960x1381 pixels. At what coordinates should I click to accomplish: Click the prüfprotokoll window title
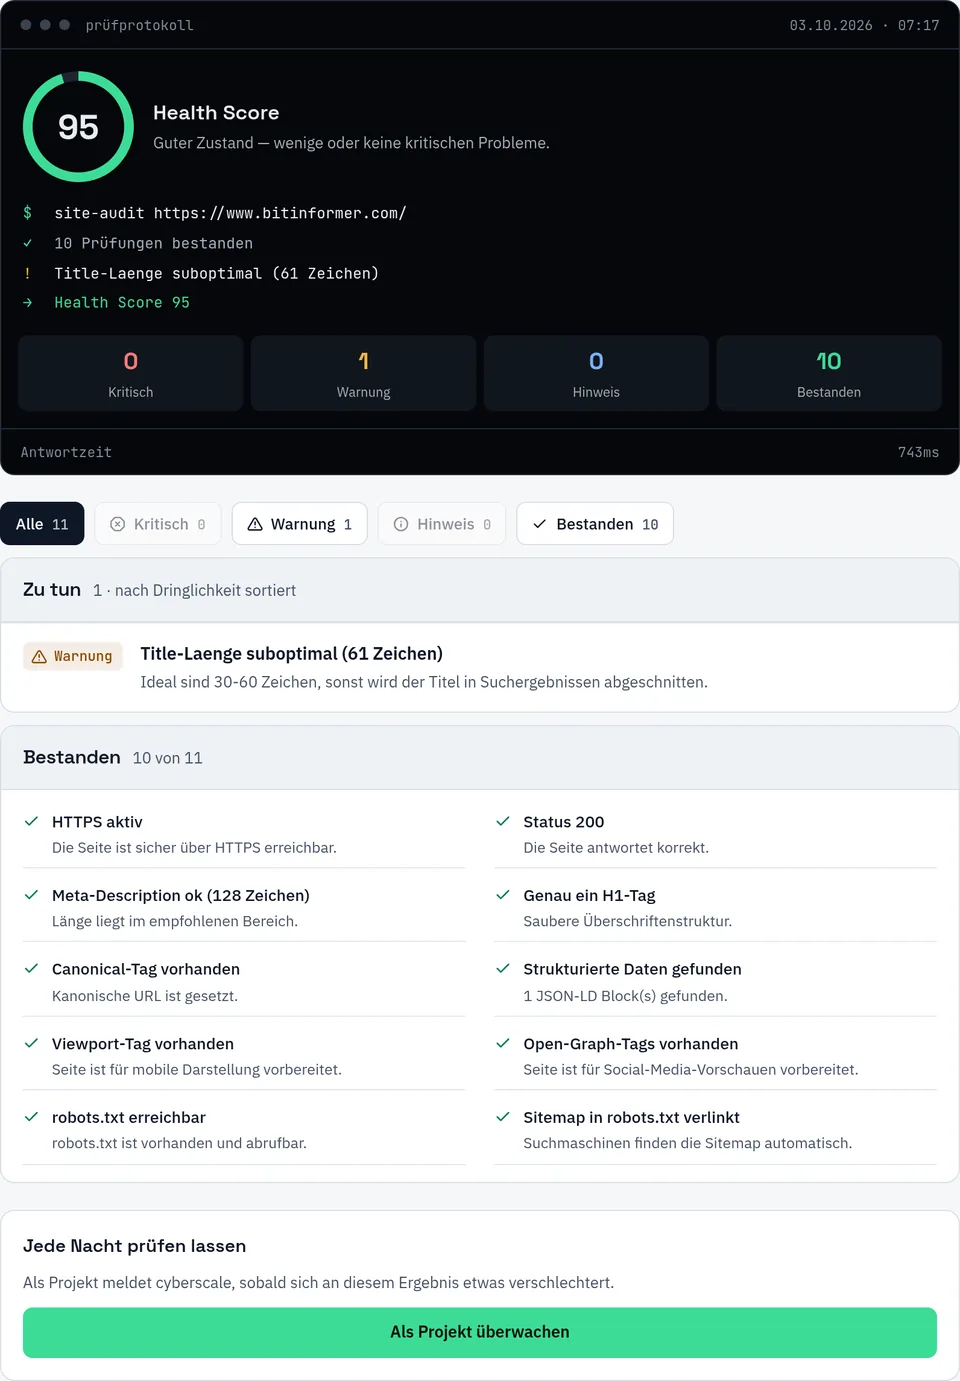(139, 25)
